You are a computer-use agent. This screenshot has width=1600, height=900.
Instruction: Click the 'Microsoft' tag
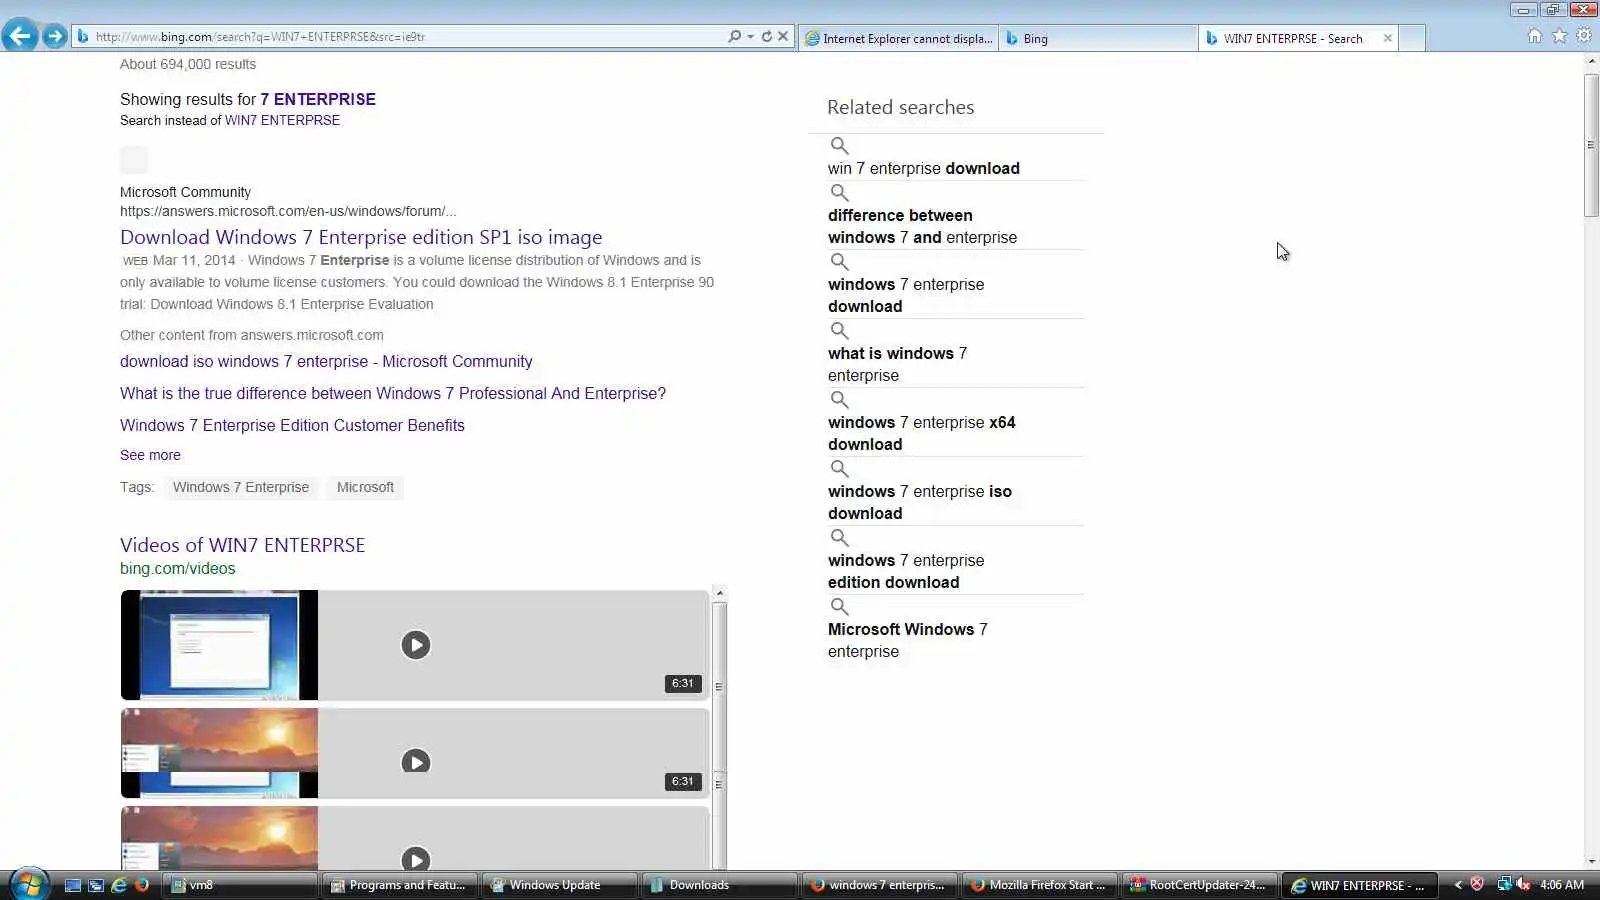pos(365,487)
